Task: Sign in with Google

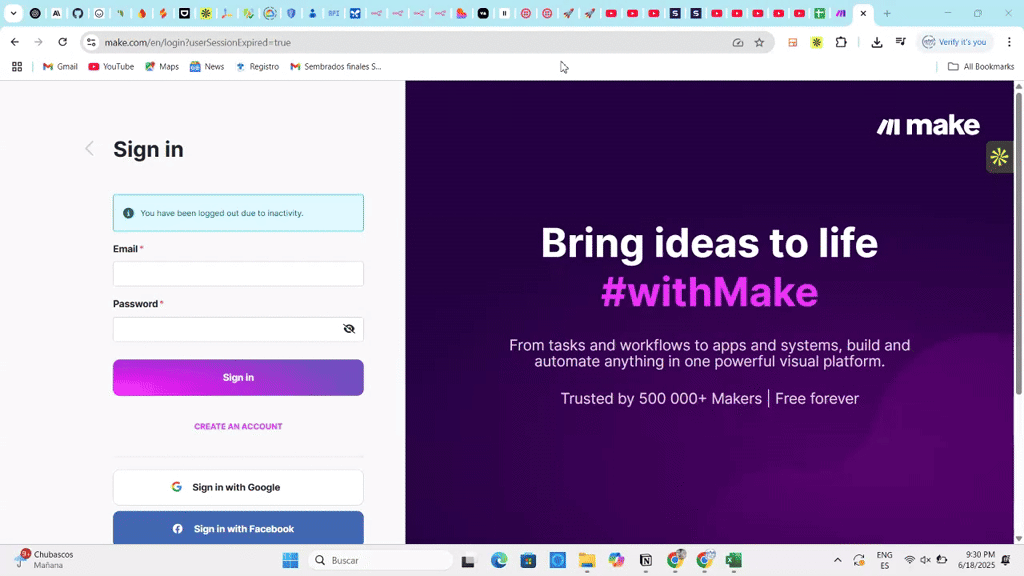Action: (238, 487)
